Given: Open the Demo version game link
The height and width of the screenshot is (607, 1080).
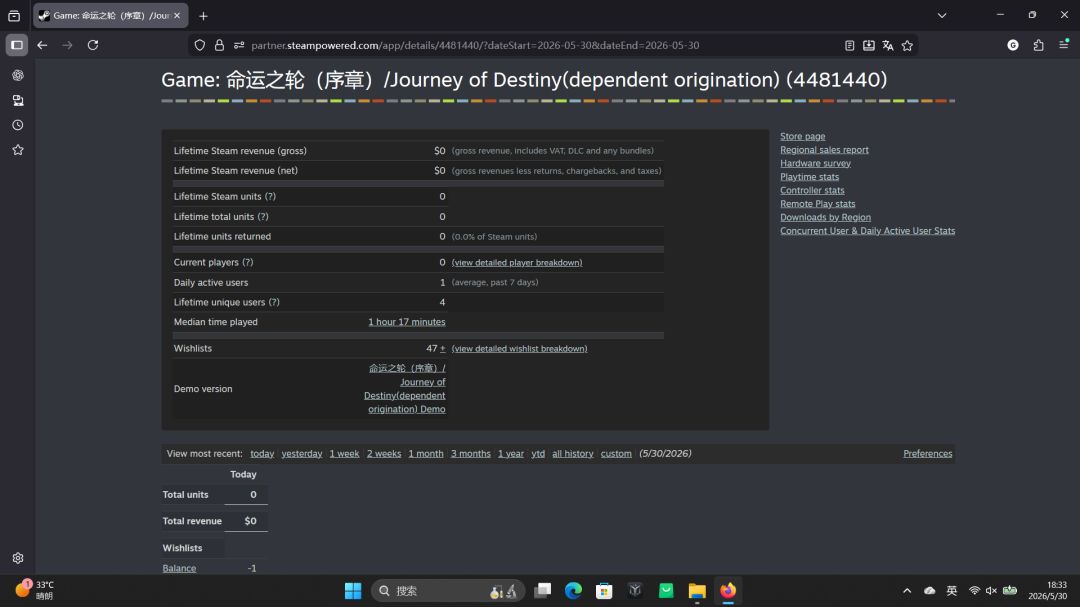Looking at the screenshot, I should click(405, 389).
